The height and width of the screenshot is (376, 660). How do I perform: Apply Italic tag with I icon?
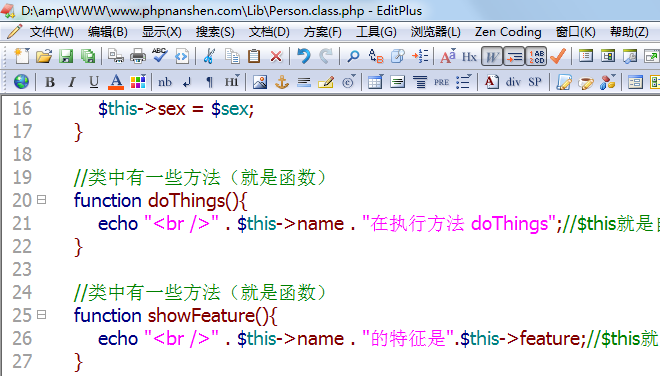pos(72,82)
